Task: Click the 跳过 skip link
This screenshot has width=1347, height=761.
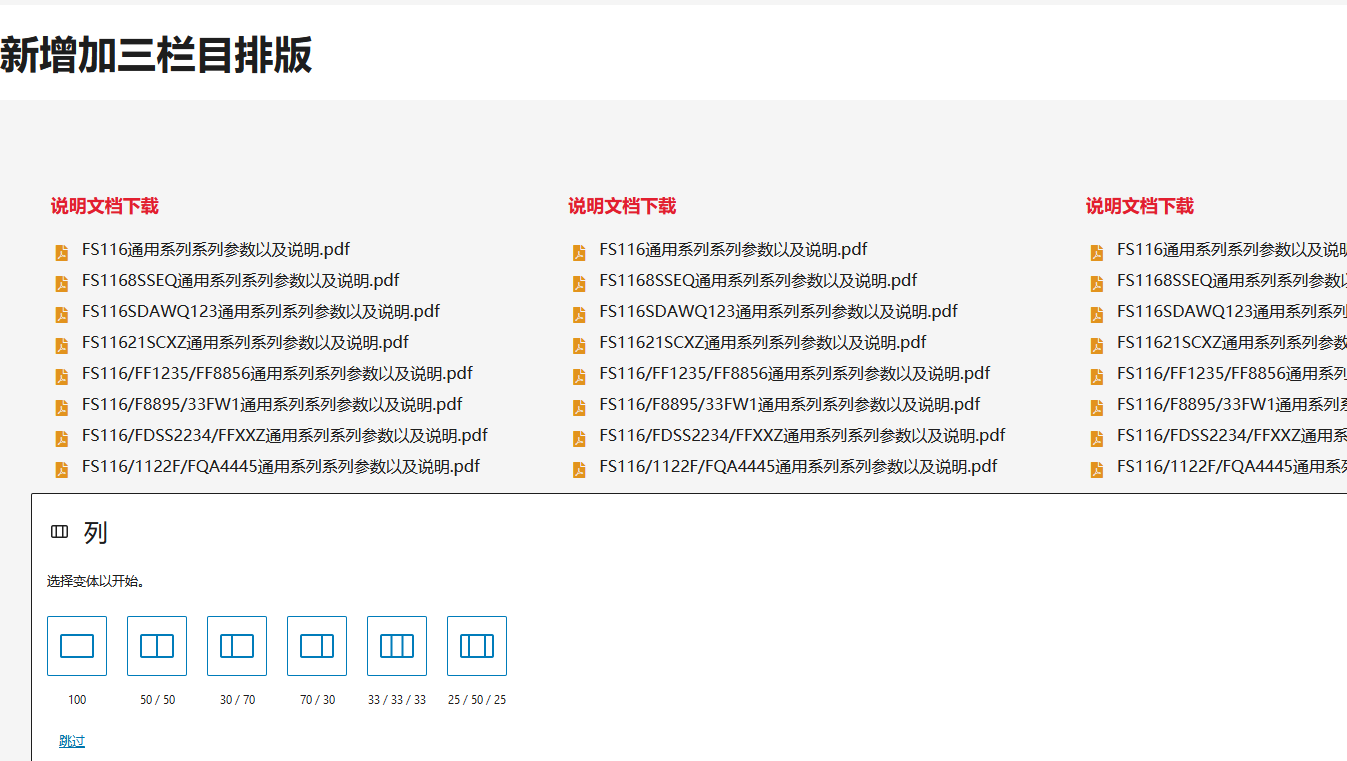Action: (70, 740)
